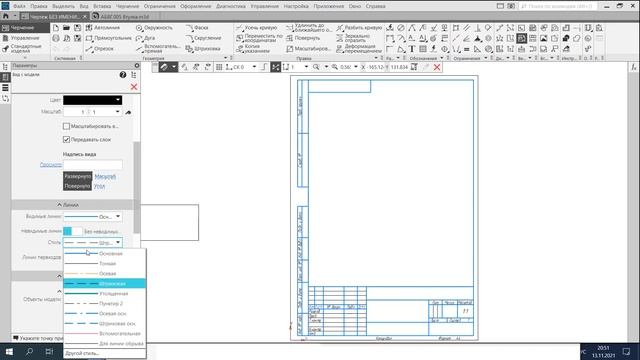Click the home icon tab
This screenshot has height=360, width=640.
point(6,16)
